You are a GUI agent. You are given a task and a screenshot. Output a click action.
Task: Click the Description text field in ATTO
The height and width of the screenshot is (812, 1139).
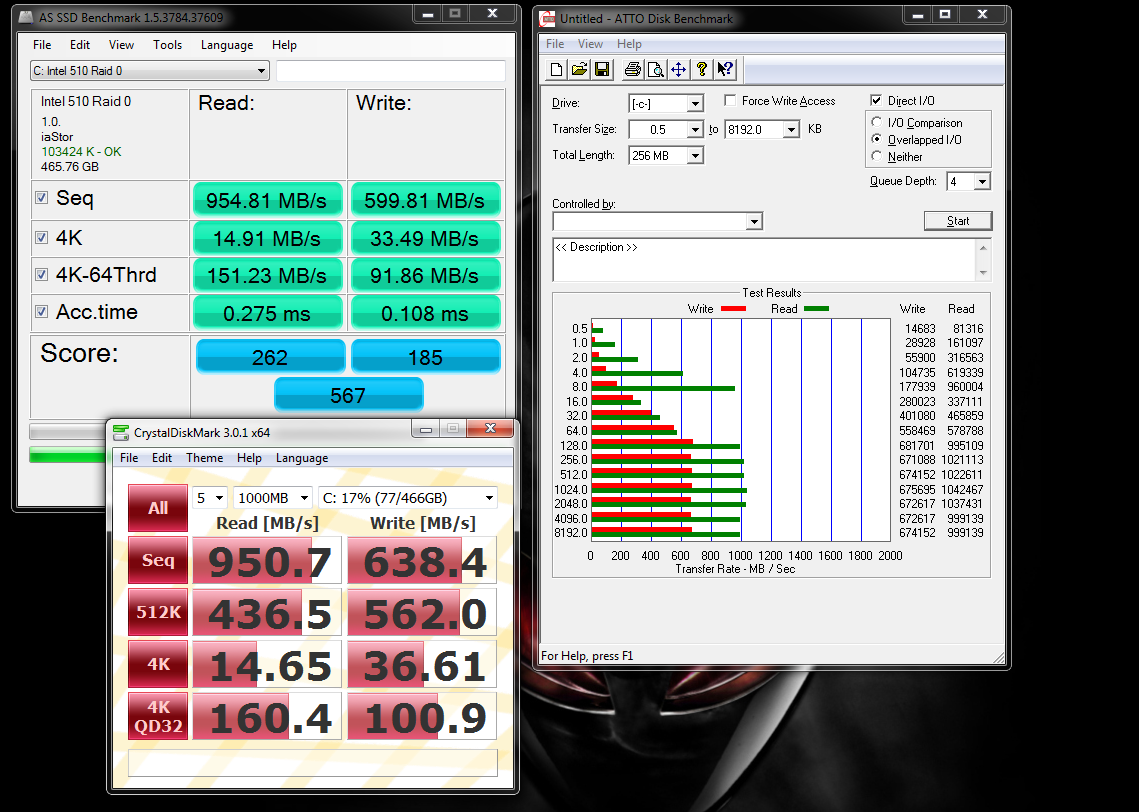[764, 259]
